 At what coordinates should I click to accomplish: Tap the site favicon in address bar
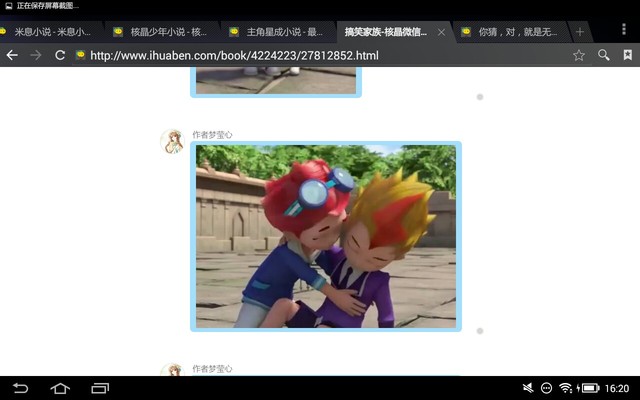[80, 55]
